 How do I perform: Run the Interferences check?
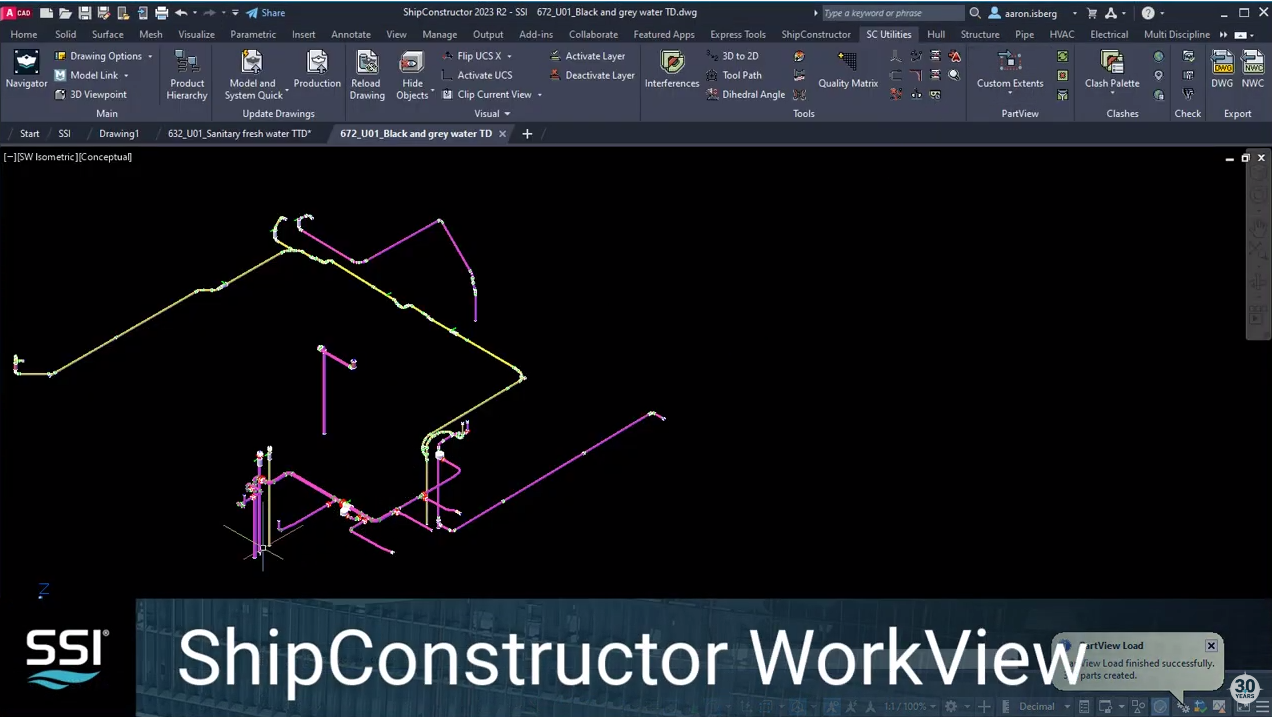[672, 70]
